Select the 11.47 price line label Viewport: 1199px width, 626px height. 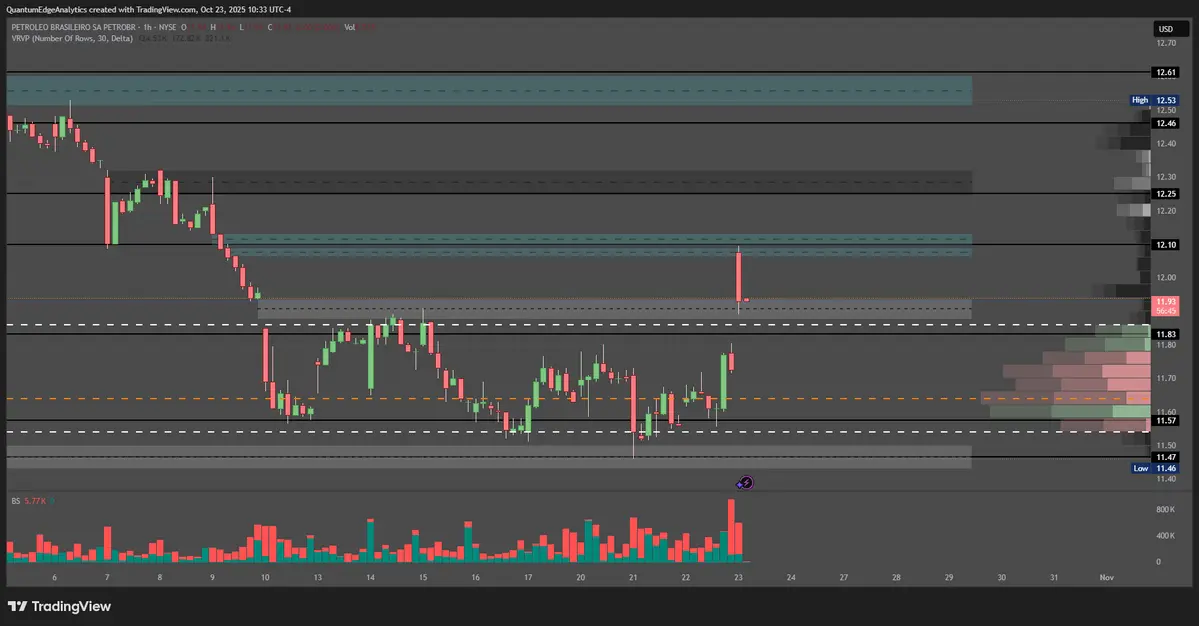[x=1166, y=457]
